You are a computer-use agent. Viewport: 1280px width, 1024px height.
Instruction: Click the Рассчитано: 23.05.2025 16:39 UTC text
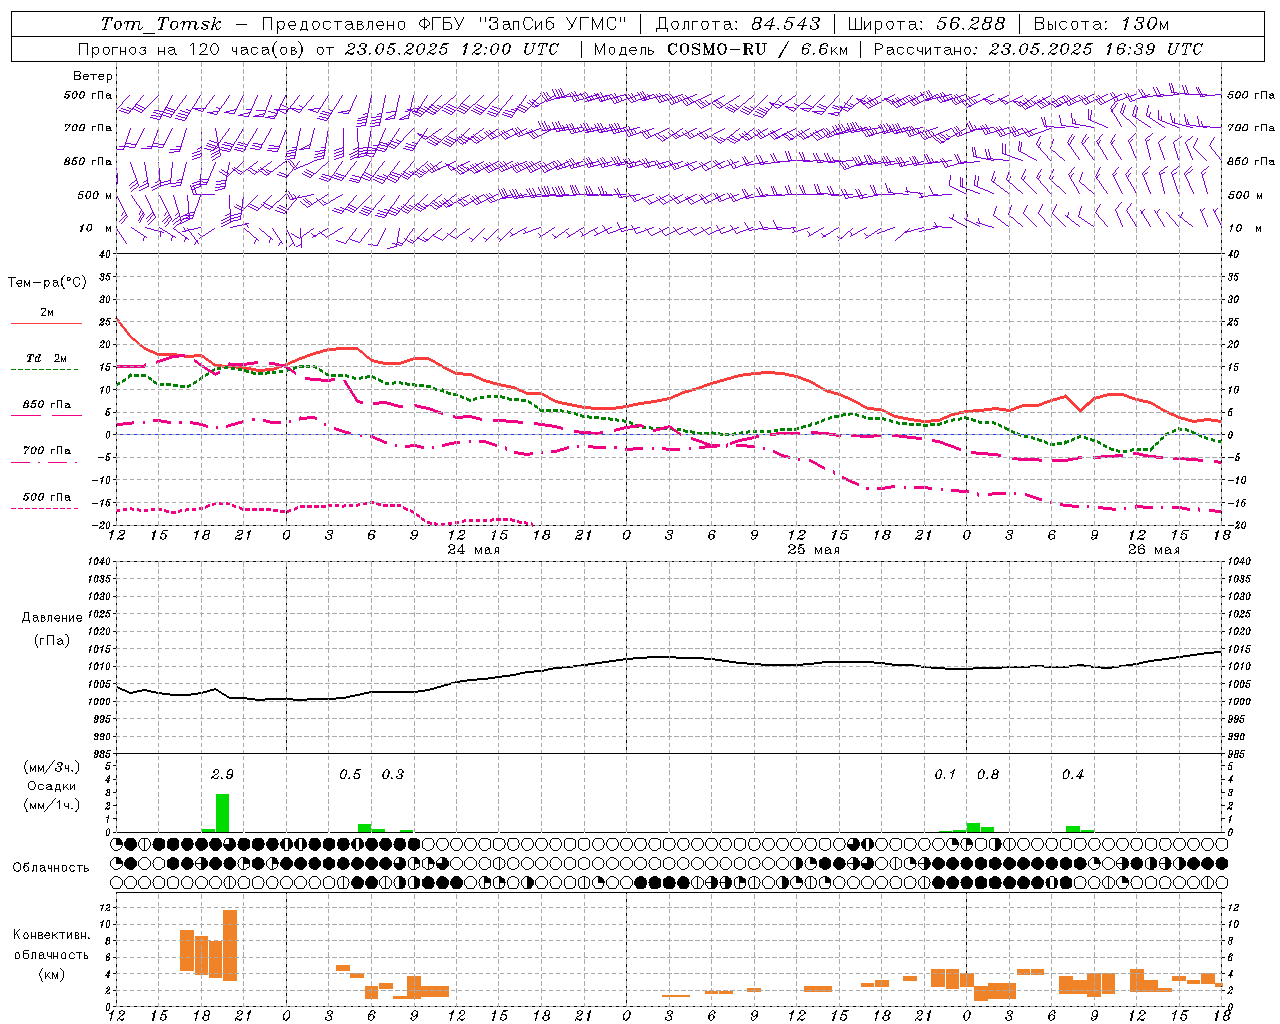tap(1038, 49)
